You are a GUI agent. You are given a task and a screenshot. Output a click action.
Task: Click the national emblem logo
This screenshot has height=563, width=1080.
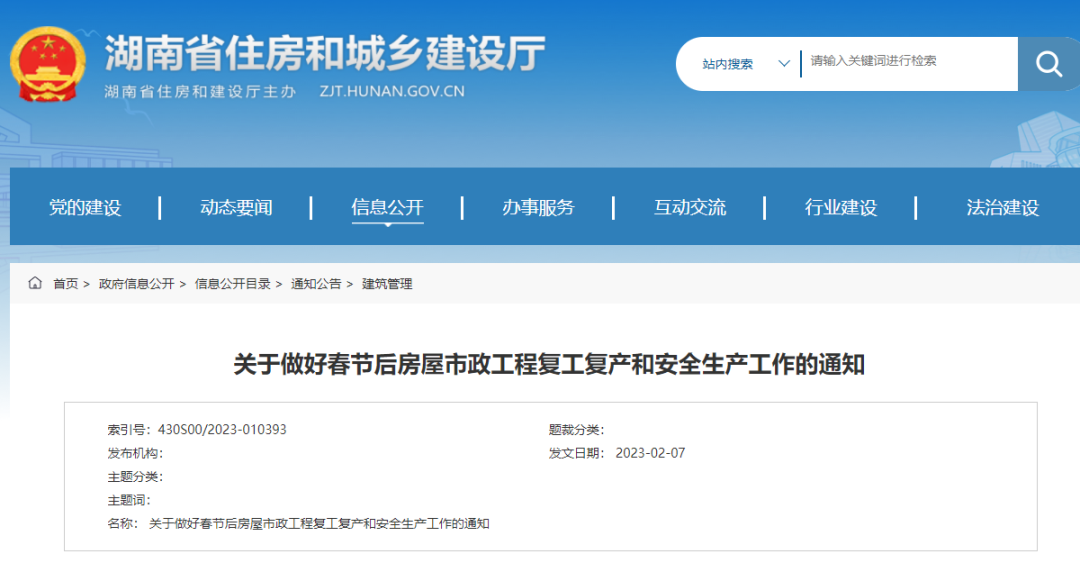coord(48,62)
